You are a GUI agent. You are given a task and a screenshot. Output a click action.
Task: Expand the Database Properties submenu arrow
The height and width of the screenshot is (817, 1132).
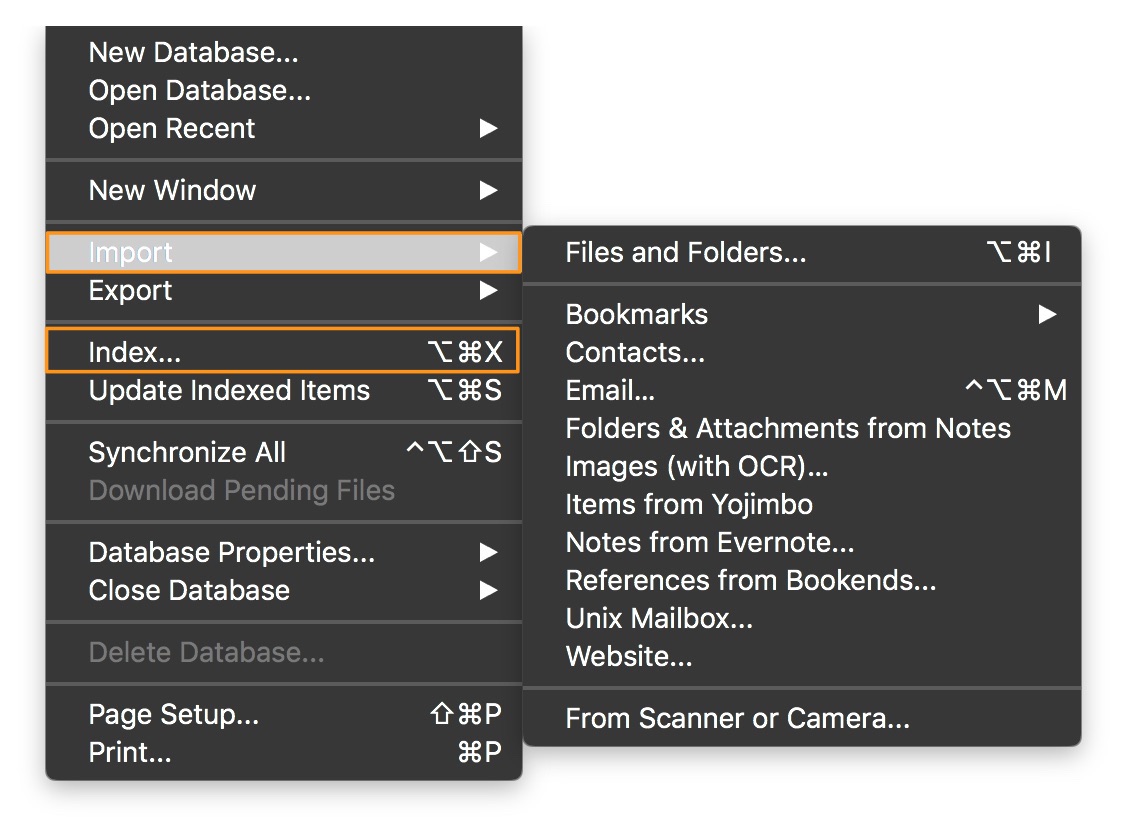(488, 553)
